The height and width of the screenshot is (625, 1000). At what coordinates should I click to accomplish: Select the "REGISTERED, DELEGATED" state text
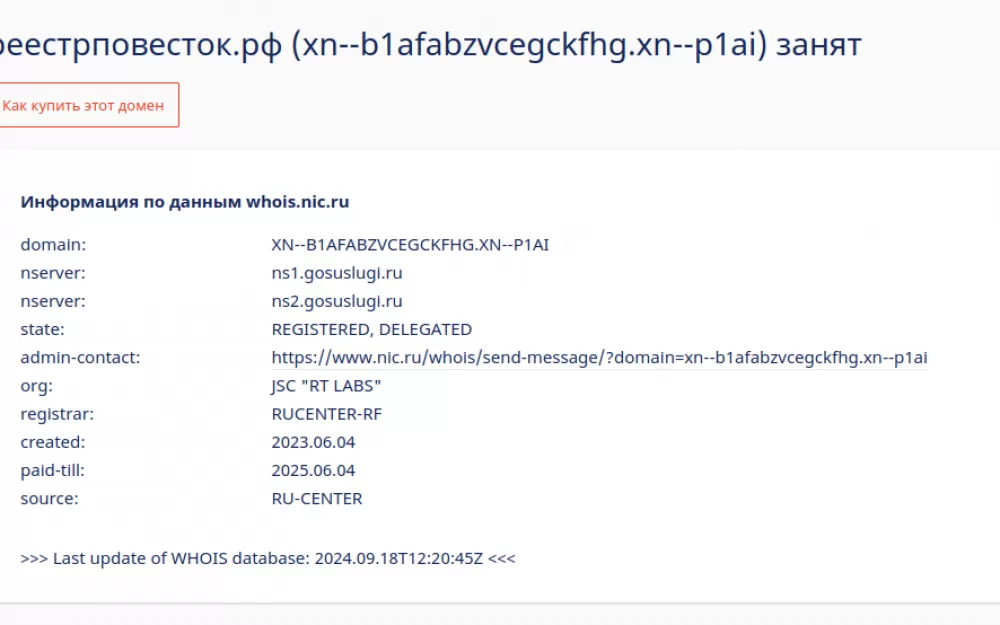pos(371,329)
